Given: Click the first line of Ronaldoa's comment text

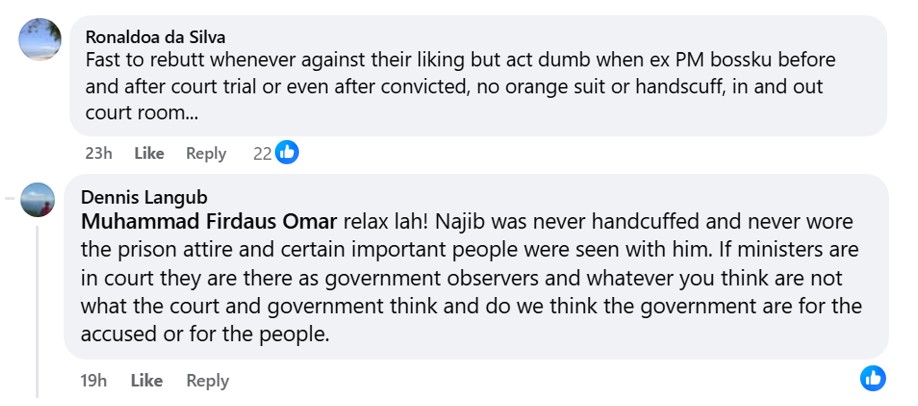Looking at the screenshot, I should click(460, 60).
